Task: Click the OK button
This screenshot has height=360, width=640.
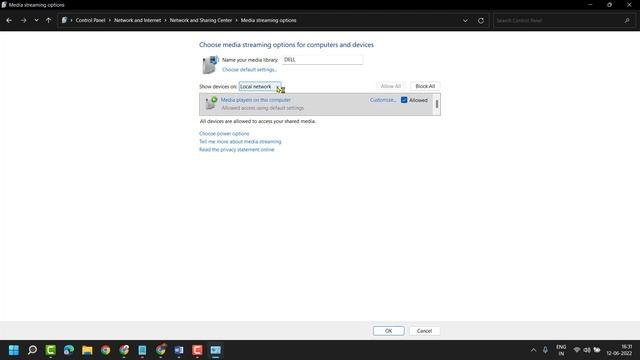Action: click(x=389, y=331)
